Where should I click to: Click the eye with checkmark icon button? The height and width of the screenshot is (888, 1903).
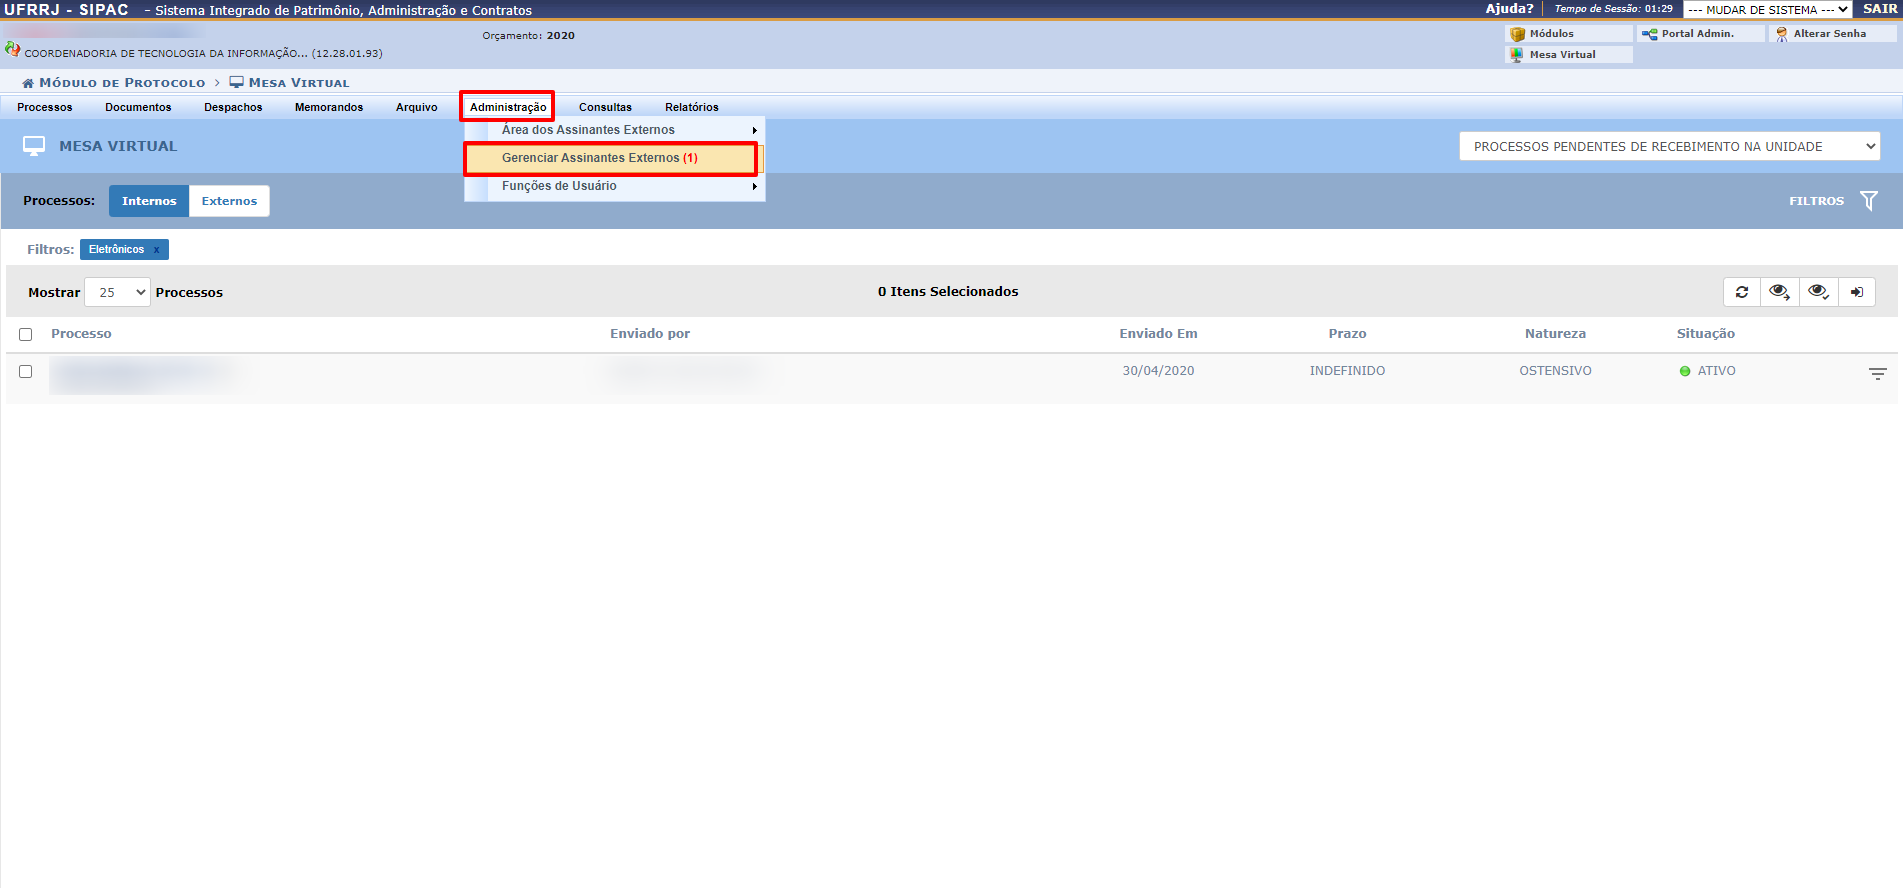pyautogui.click(x=1818, y=292)
